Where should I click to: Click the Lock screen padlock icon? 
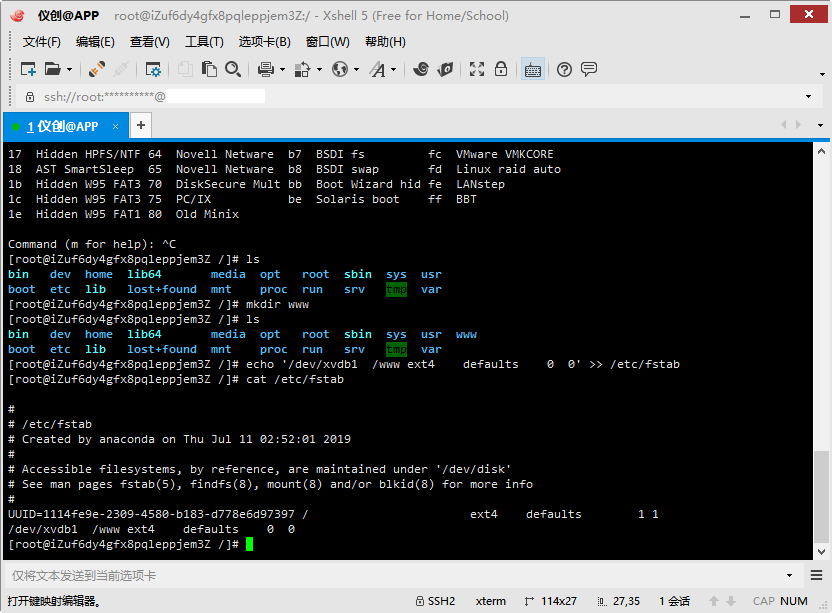501,69
